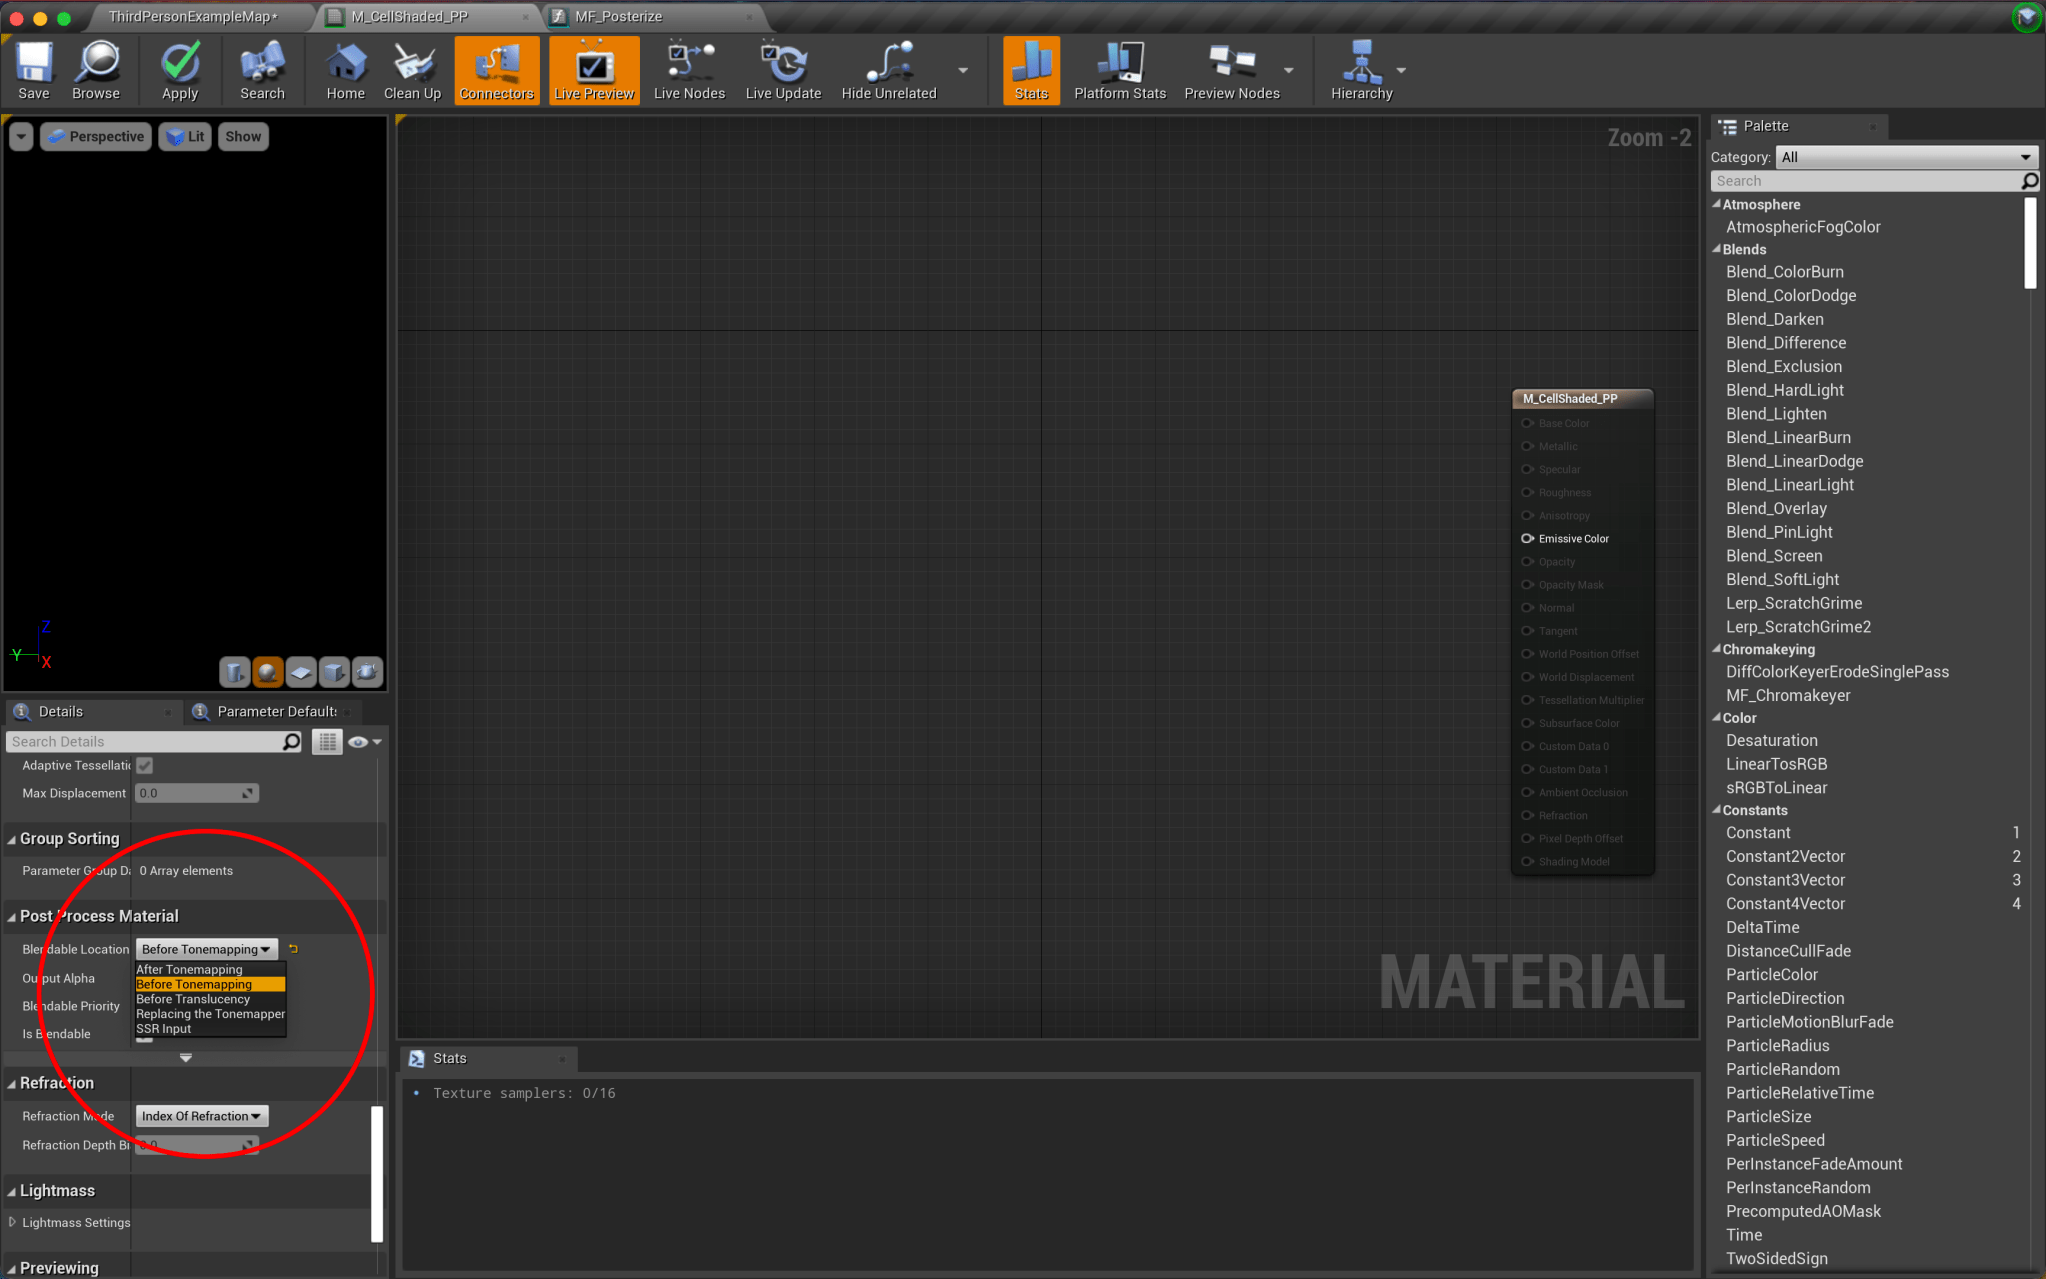
Task: Open Platform Stats panel
Action: (1119, 70)
